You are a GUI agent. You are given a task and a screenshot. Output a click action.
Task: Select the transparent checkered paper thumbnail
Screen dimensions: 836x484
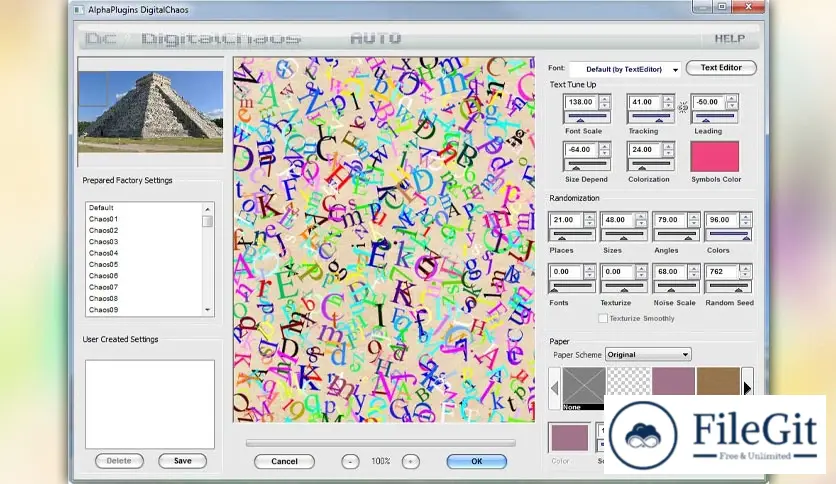tap(629, 381)
